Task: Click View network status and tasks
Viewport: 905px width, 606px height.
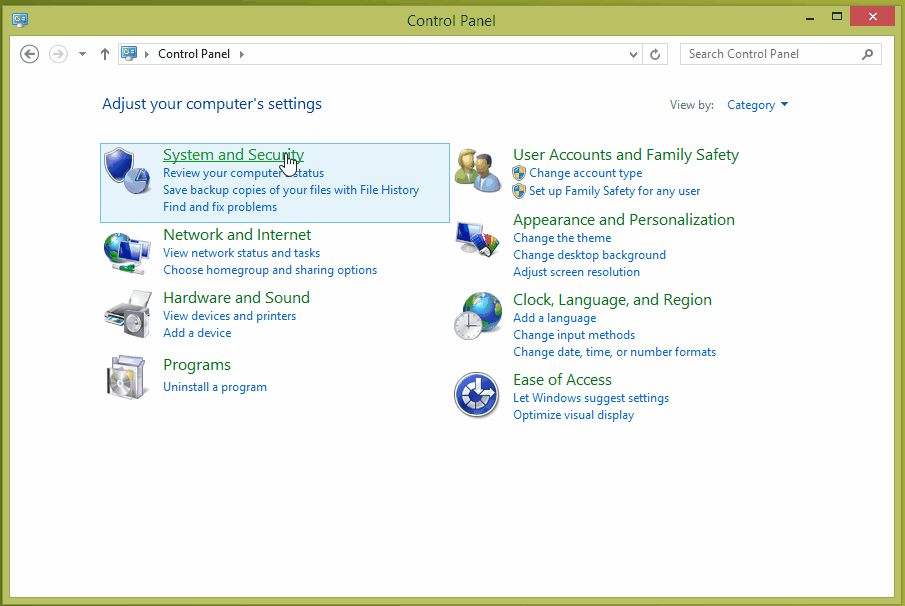Action: pyautogui.click(x=241, y=253)
